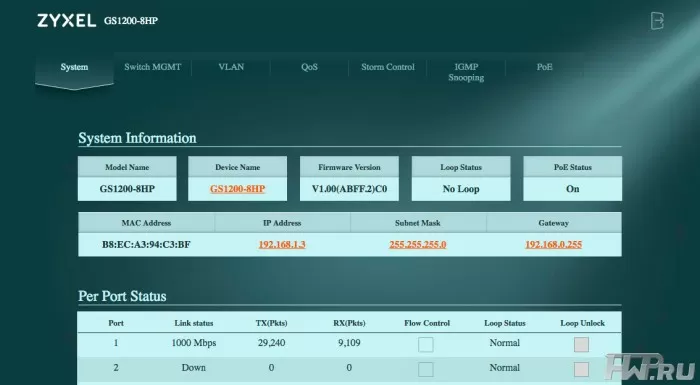Click the RX(Pkts) column header
Viewport: 700px width, 385px height.
[x=349, y=323]
